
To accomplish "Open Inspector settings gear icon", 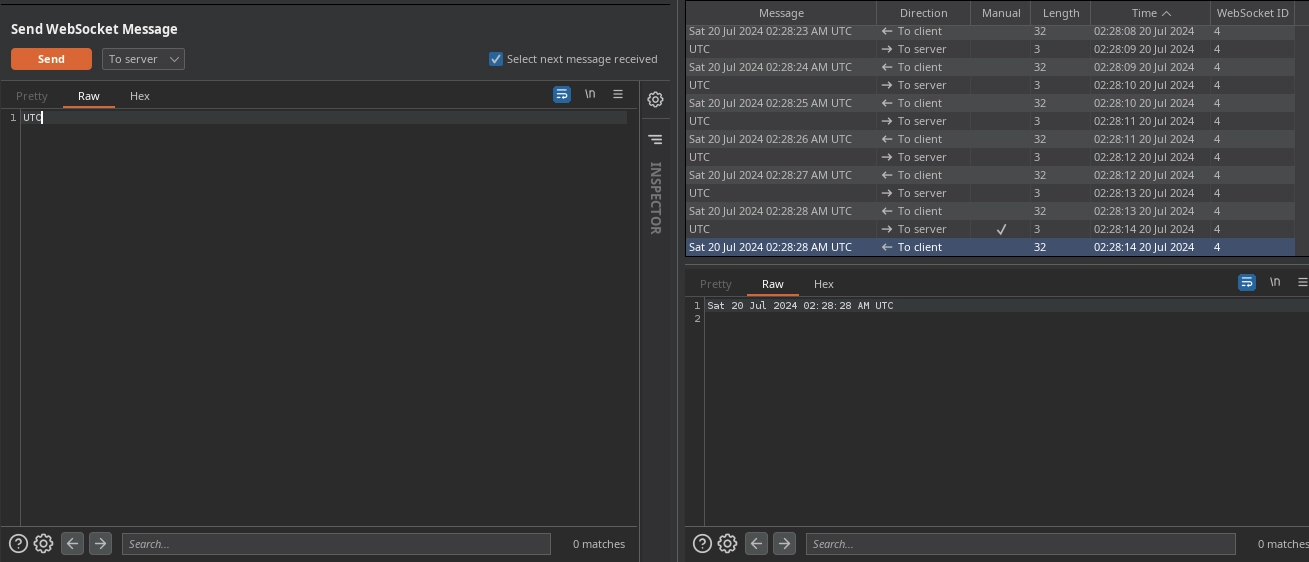I will pos(655,99).
